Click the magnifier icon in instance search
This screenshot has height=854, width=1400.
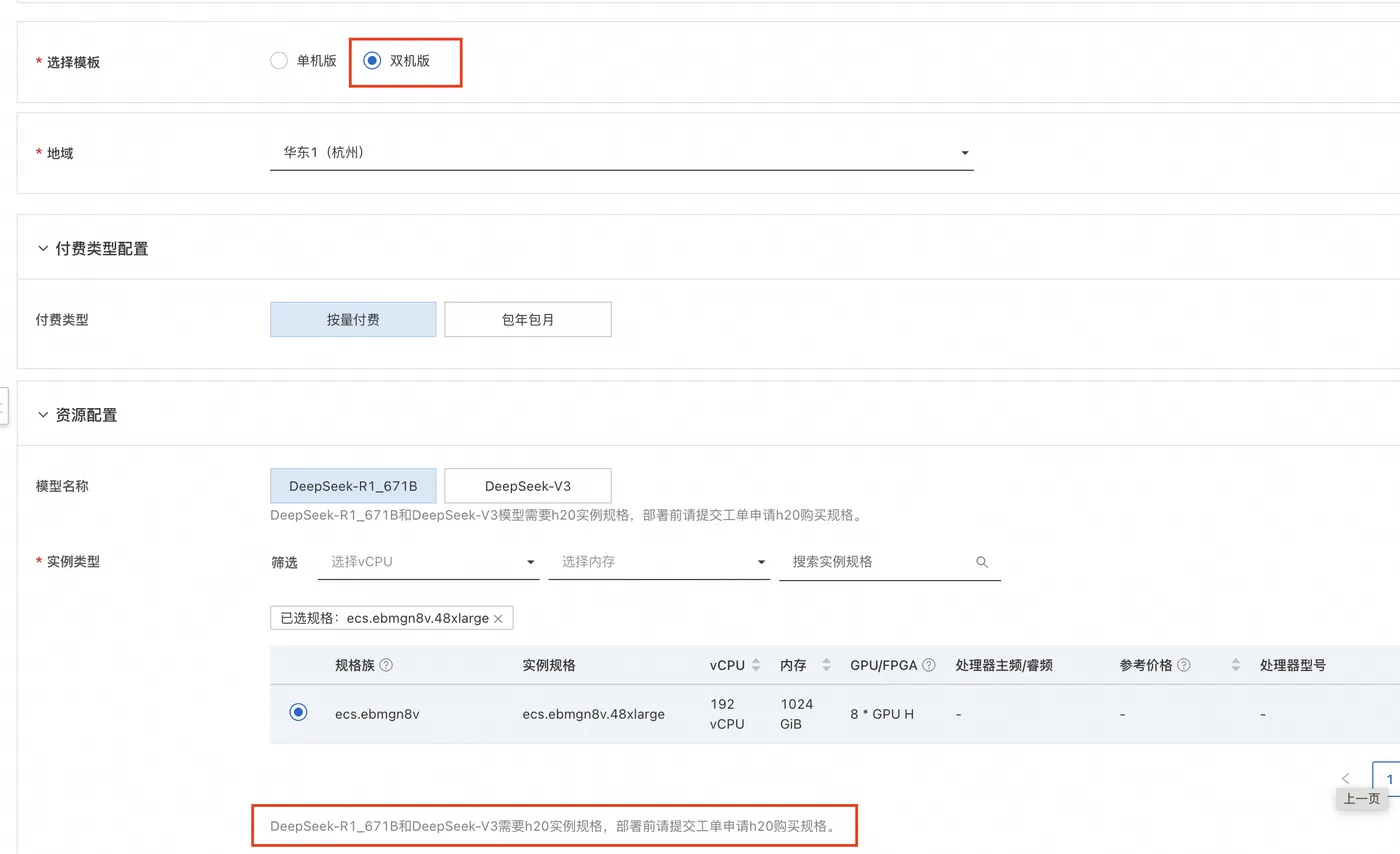pyautogui.click(x=982, y=562)
